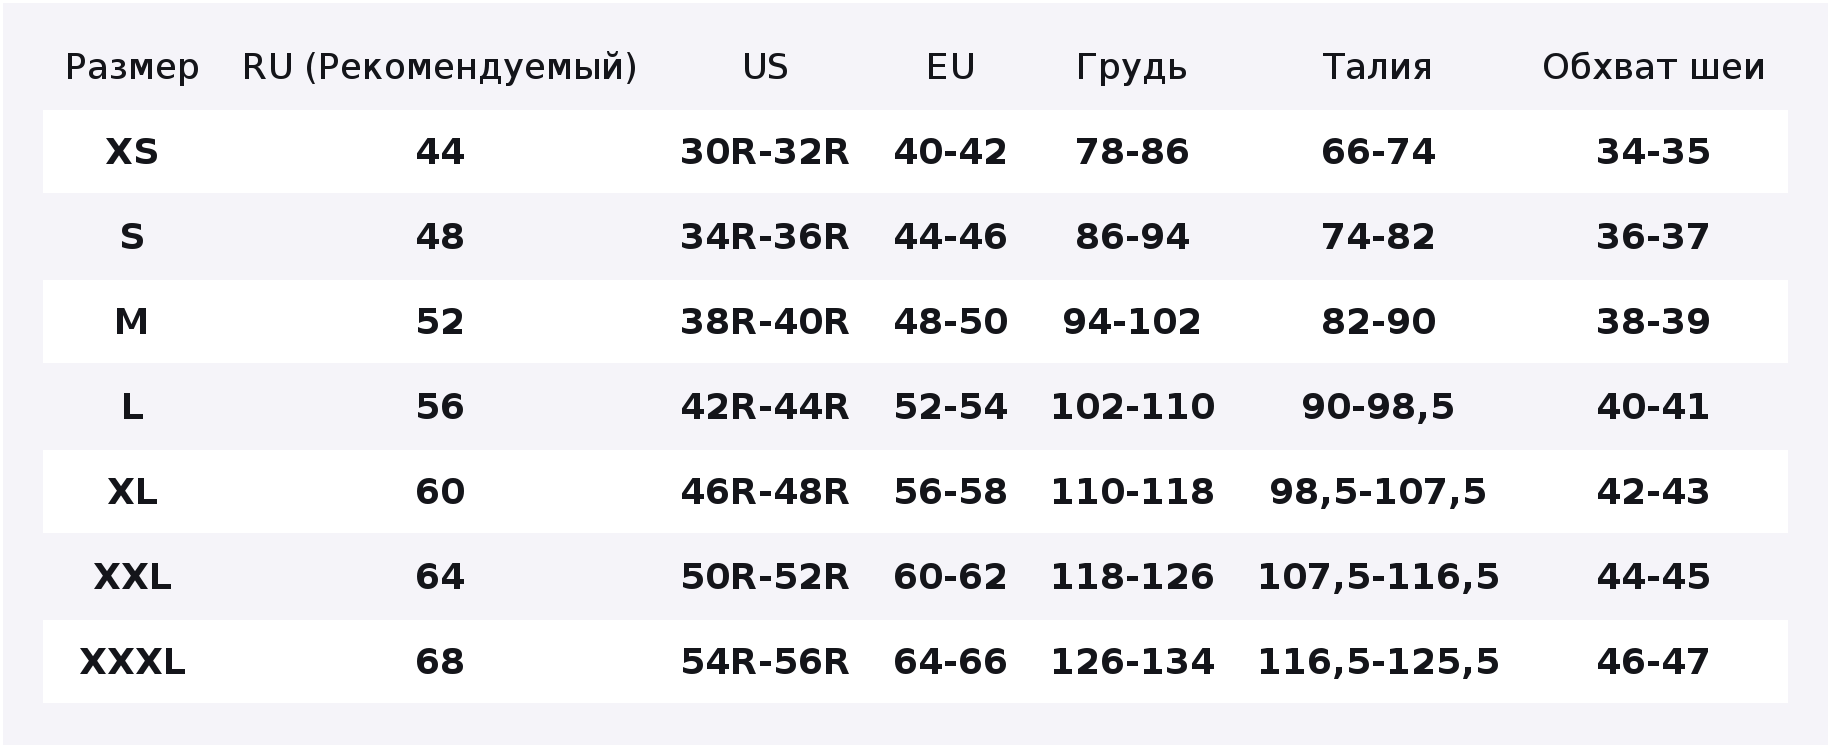Click the US value 38R-40R
The image size is (1831, 748).
[x=765, y=322]
